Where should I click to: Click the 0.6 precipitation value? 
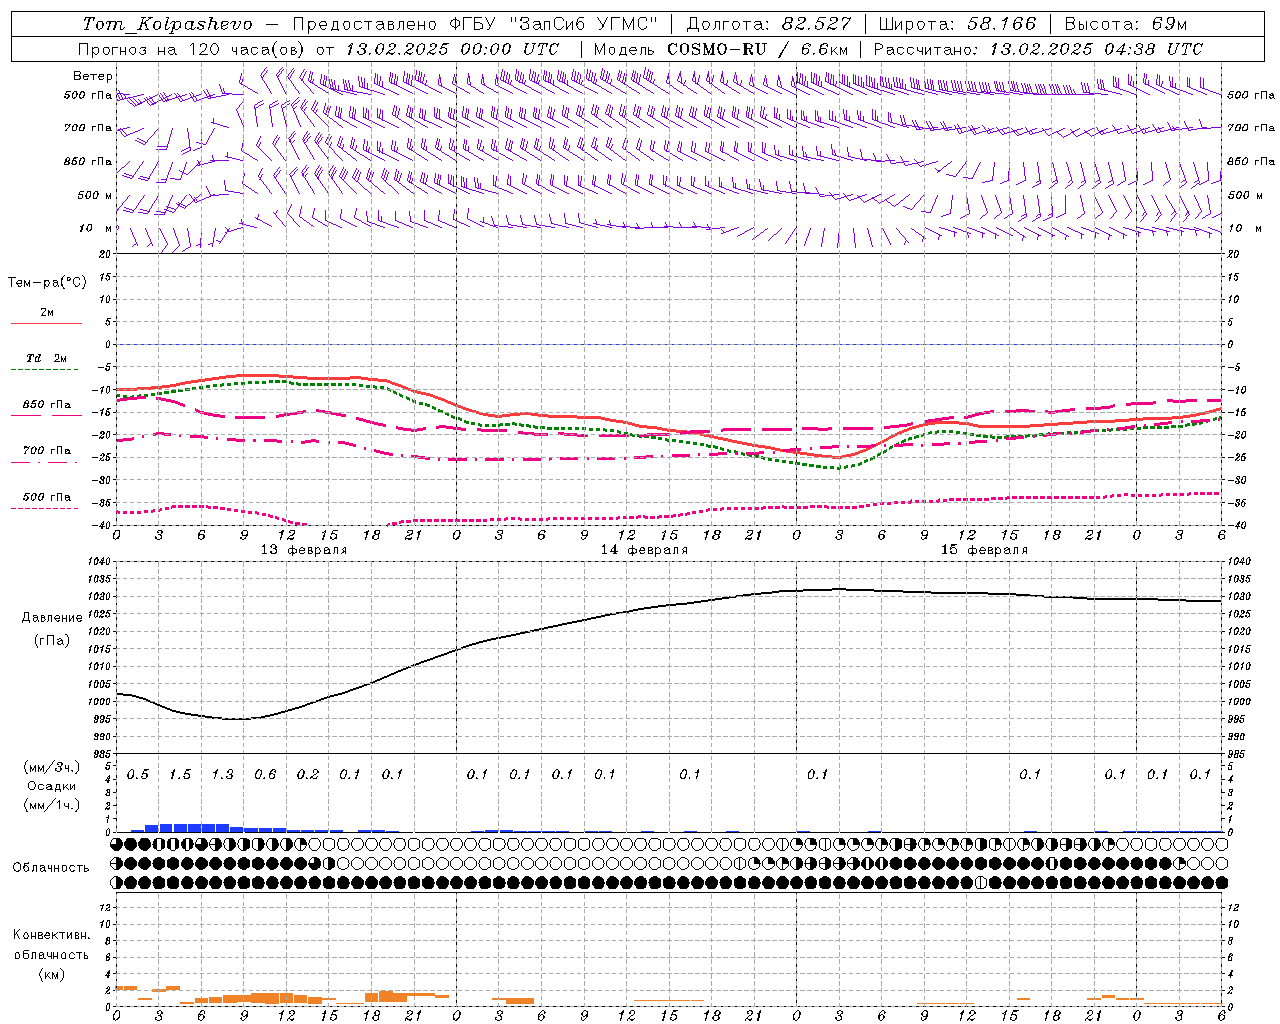point(265,775)
